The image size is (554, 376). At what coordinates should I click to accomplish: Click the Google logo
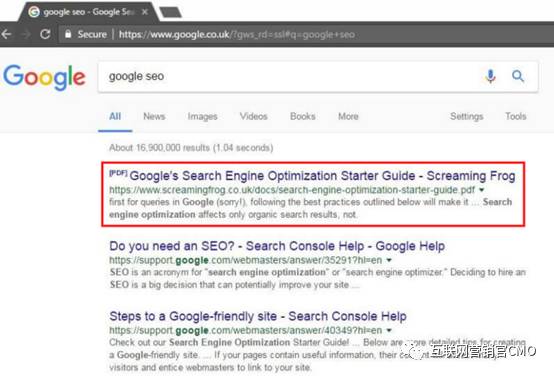point(45,77)
